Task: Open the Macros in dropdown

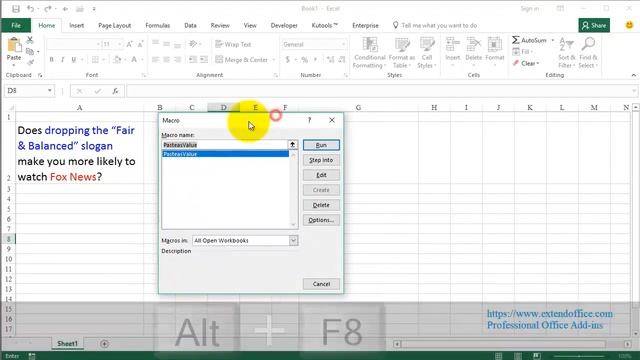Action: click(293, 241)
